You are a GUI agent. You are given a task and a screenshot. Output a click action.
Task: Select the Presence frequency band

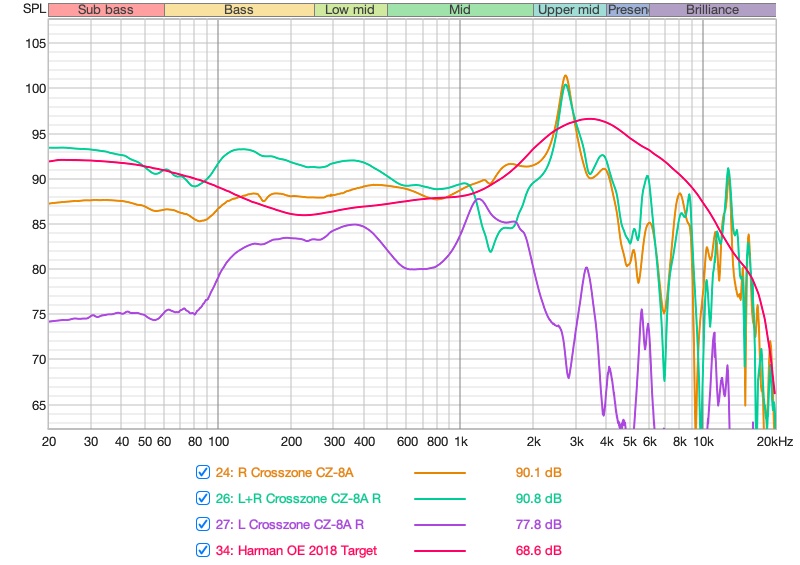click(x=628, y=10)
